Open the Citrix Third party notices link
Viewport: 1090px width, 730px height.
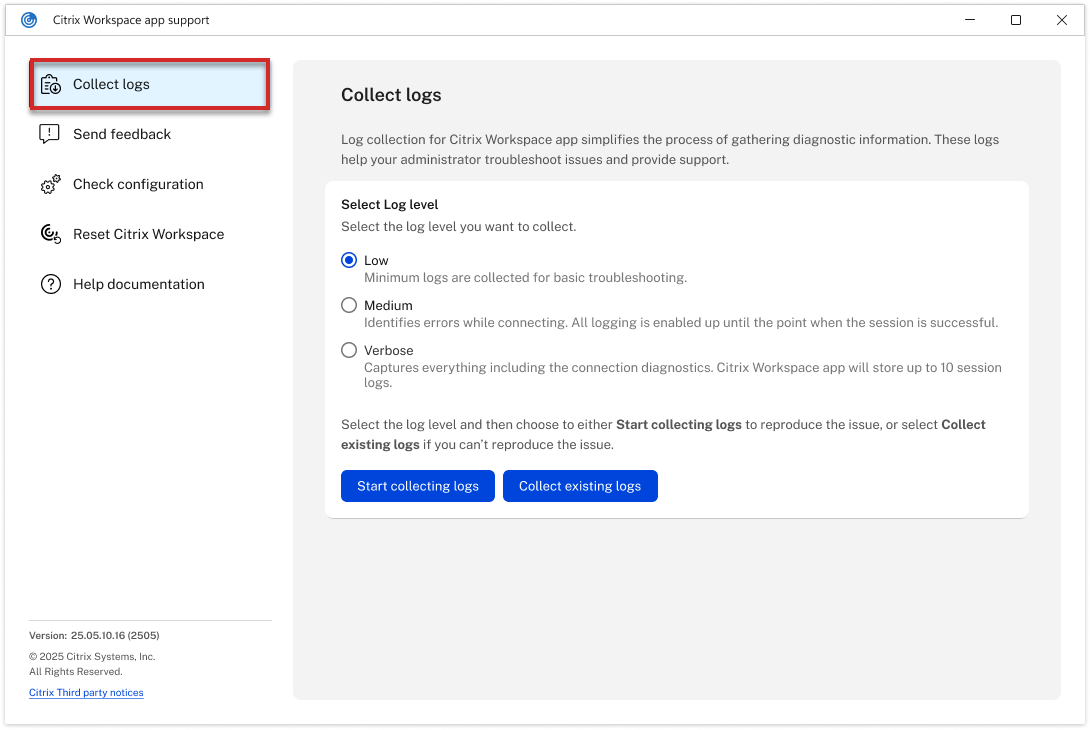coord(86,692)
